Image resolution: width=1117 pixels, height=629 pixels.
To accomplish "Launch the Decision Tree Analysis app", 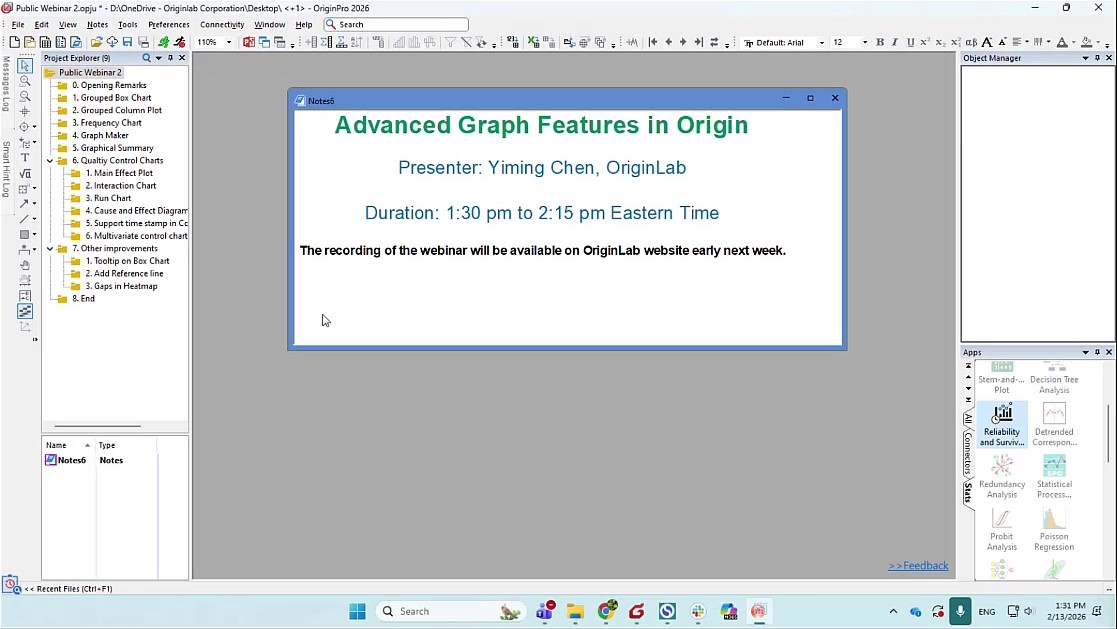I will (x=1054, y=375).
